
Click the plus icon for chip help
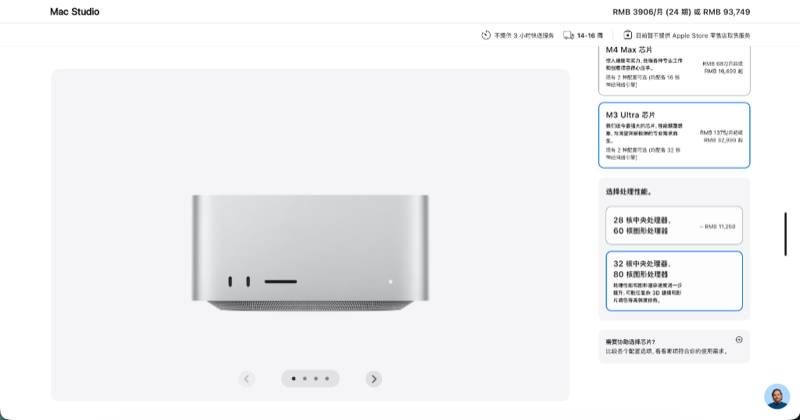click(x=739, y=340)
